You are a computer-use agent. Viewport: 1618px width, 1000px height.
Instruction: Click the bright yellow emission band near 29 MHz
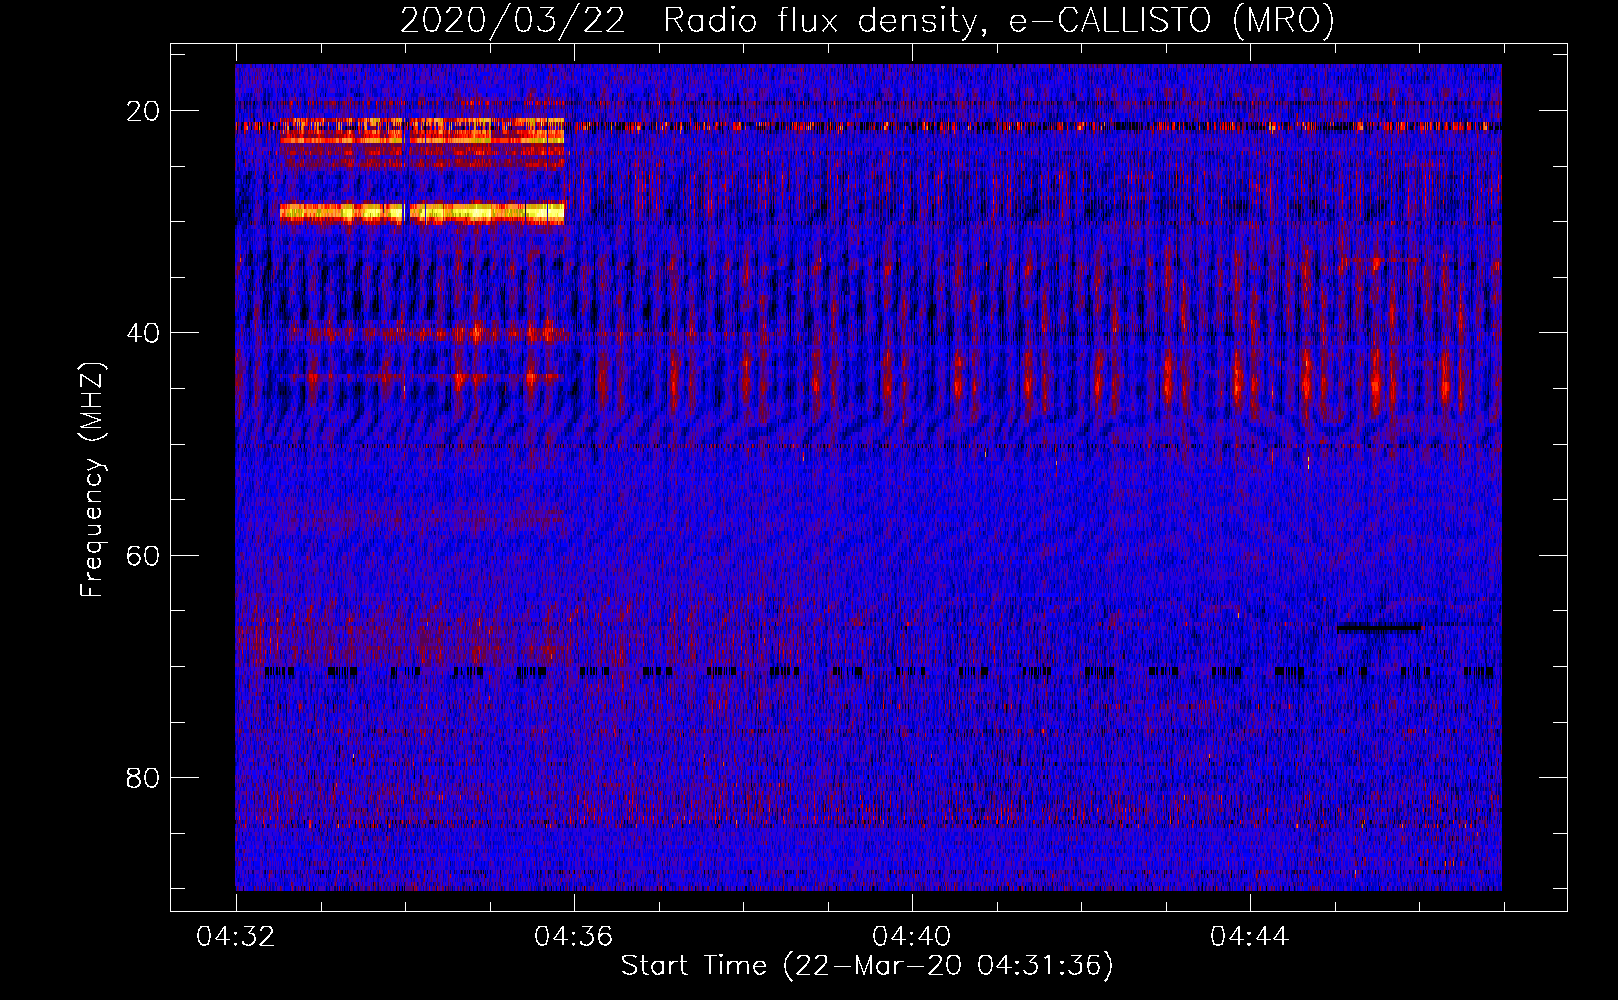click(x=422, y=212)
